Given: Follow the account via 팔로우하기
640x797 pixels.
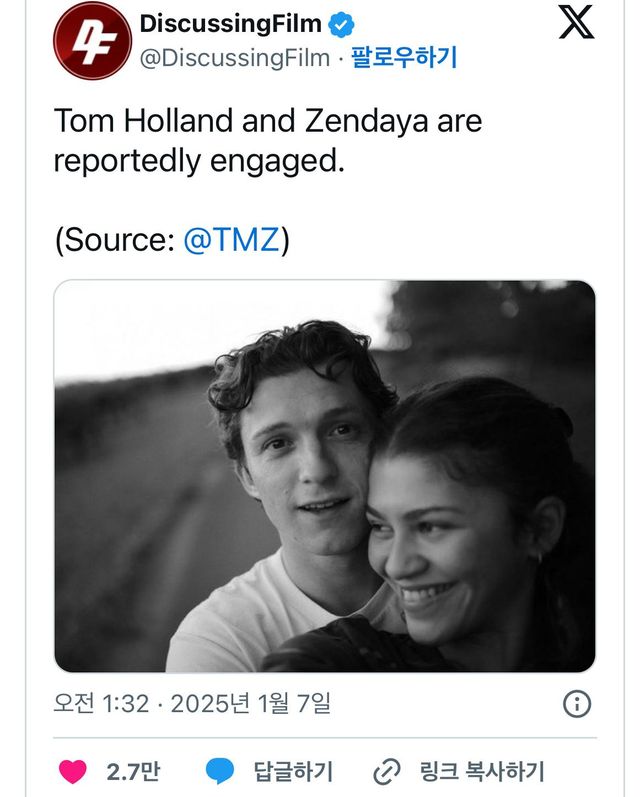Looking at the screenshot, I should [x=403, y=58].
